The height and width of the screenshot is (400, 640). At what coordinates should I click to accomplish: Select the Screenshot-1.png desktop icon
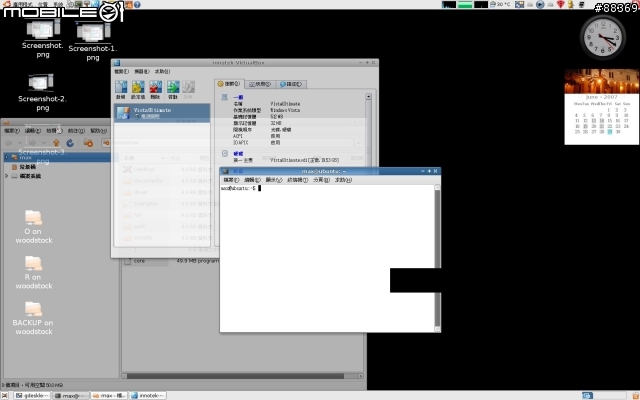[x=93, y=42]
